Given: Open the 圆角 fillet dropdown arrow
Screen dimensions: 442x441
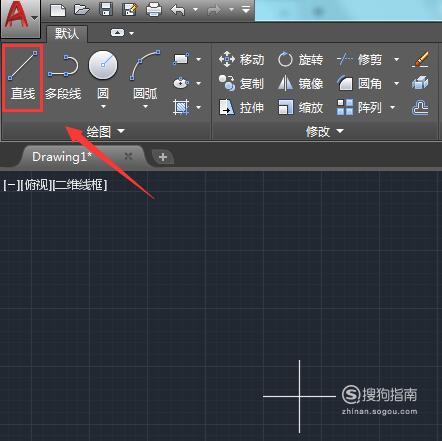Looking at the screenshot, I should 396,83.
